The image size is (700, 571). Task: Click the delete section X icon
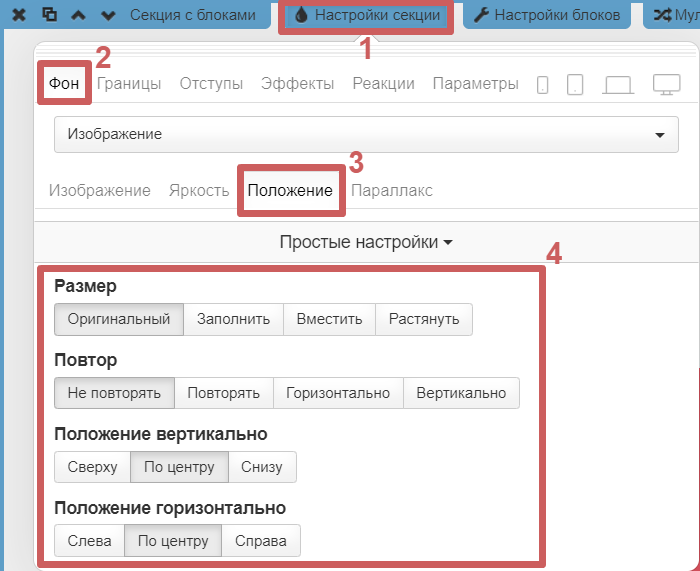pyautogui.click(x=19, y=15)
